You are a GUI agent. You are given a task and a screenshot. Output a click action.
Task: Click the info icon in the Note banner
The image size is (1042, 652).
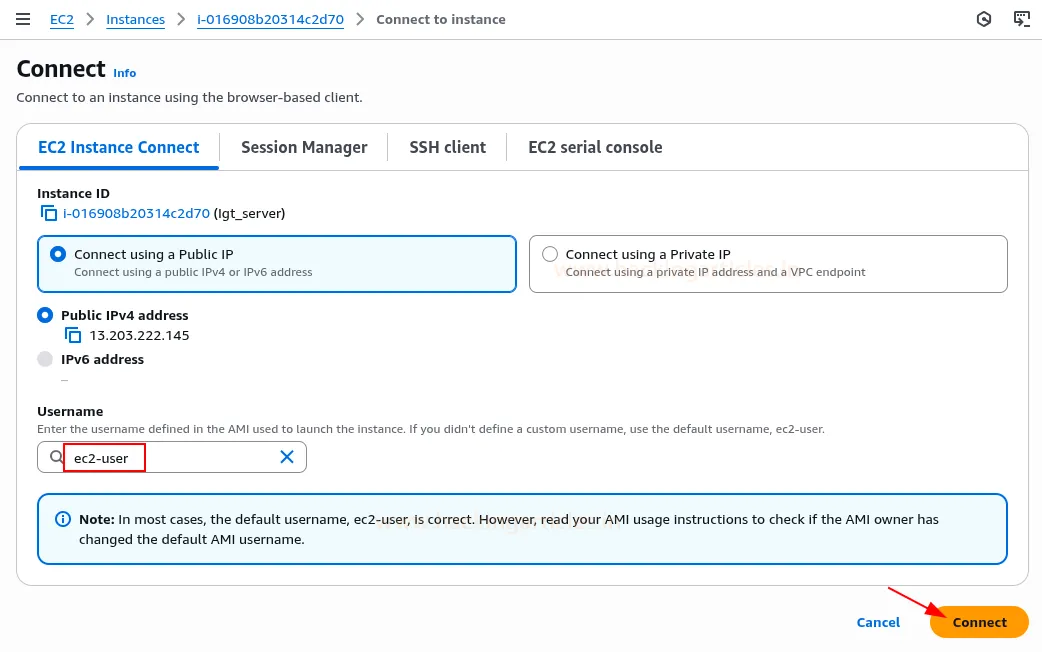click(x=62, y=519)
